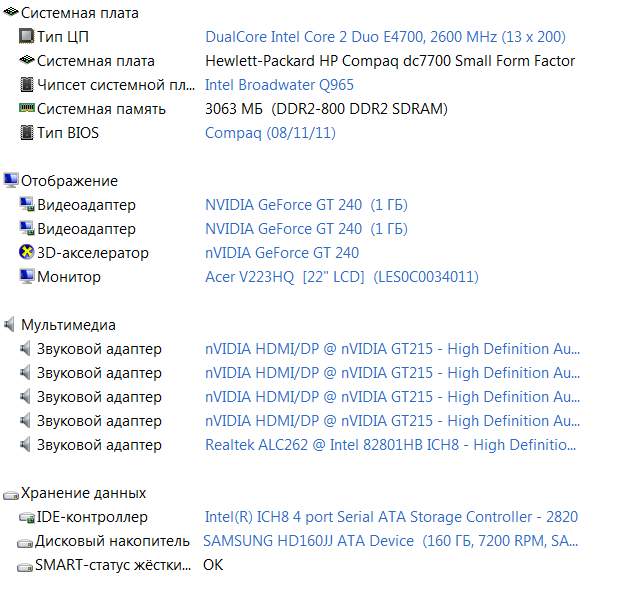Click the SMART-статус hard disk icon
618x603 pixels.
pos(27,565)
